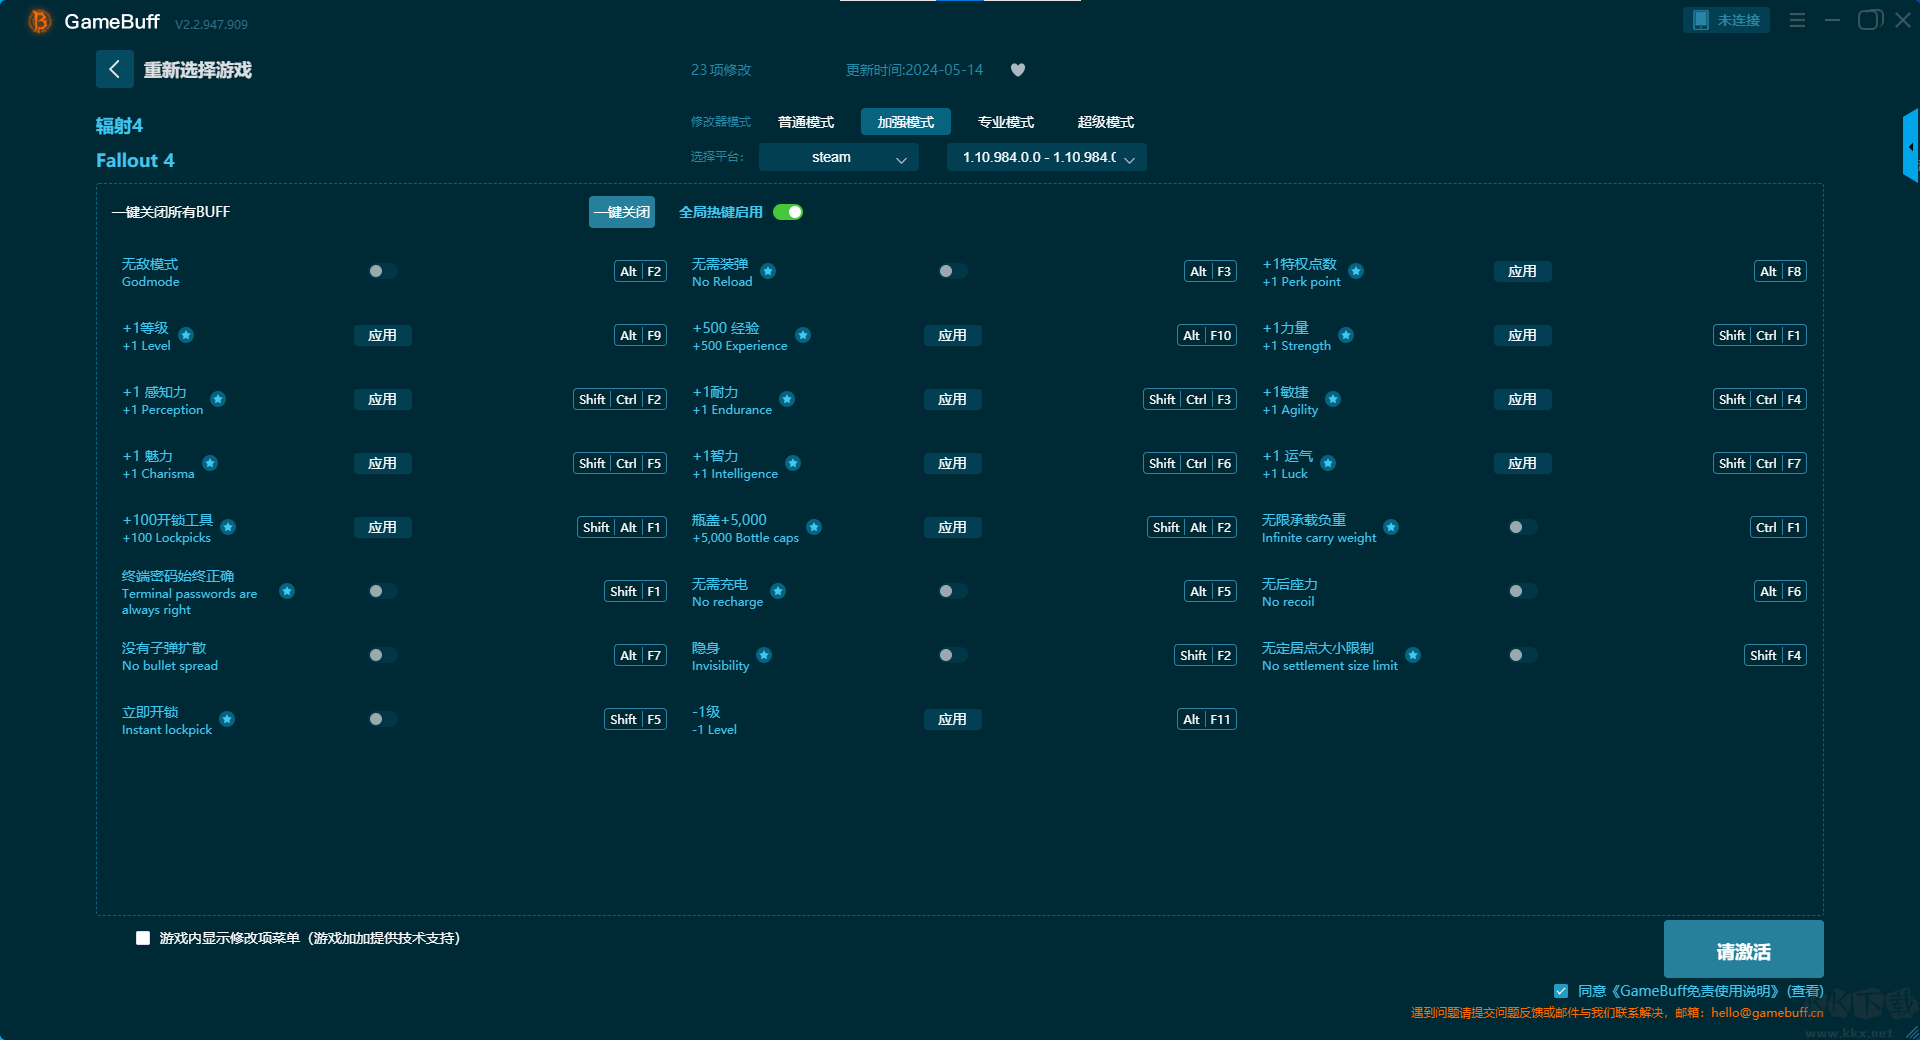The height and width of the screenshot is (1040, 1920).
Task: Click the star icon beside +5,000 Bottle caps
Action: pyautogui.click(x=814, y=527)
